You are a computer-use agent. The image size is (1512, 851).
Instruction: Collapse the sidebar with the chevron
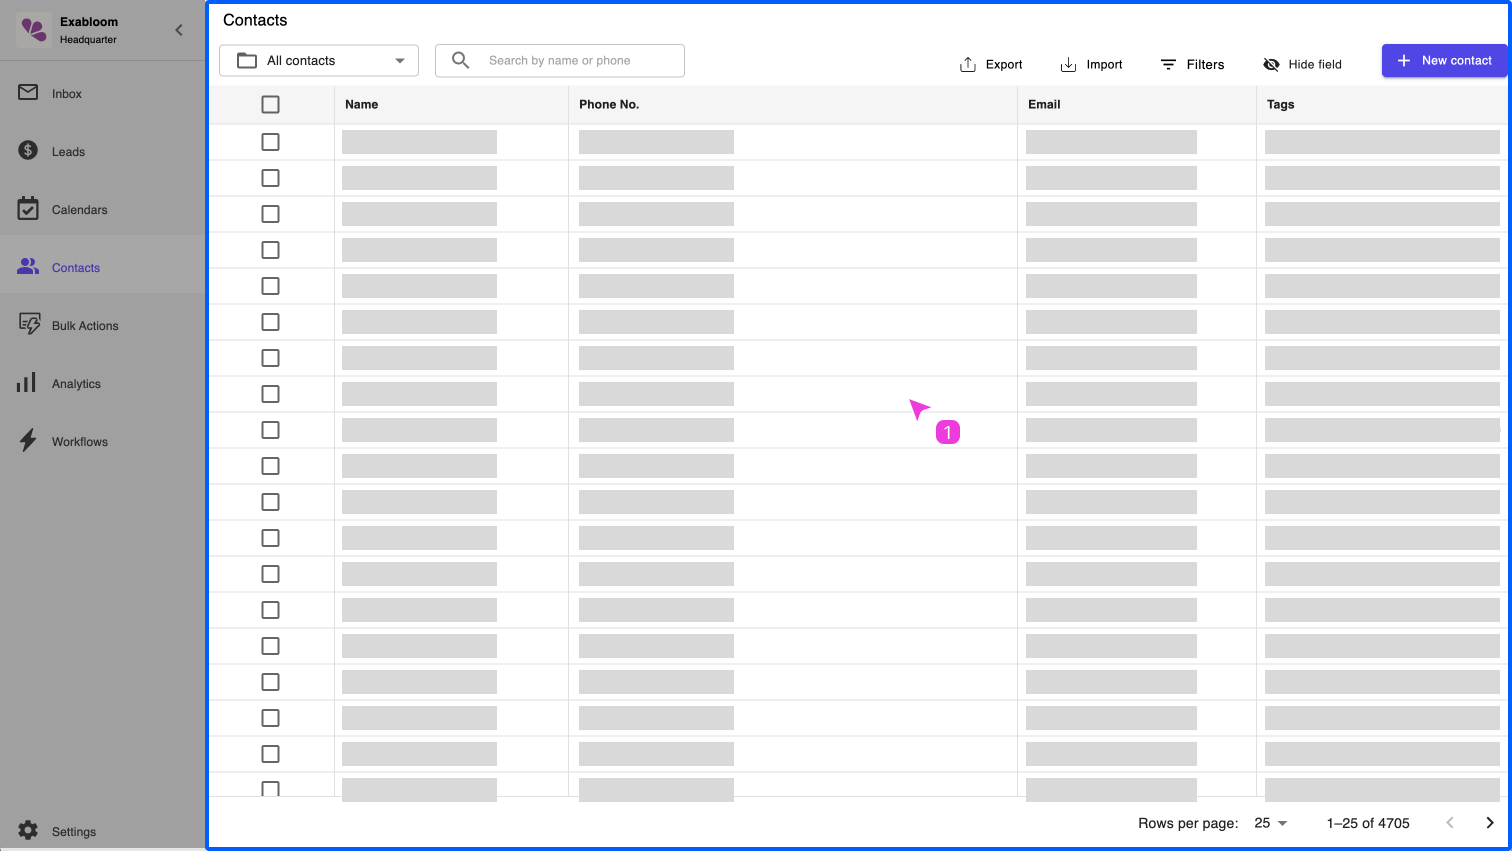[179, 30]
